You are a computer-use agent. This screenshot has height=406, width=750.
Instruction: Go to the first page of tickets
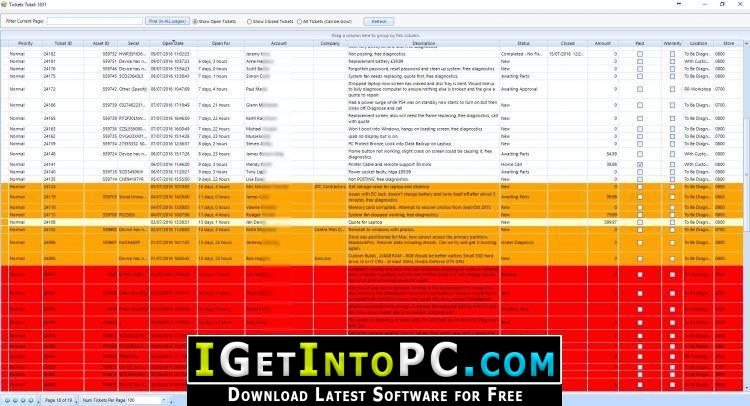tap(7, 400)
